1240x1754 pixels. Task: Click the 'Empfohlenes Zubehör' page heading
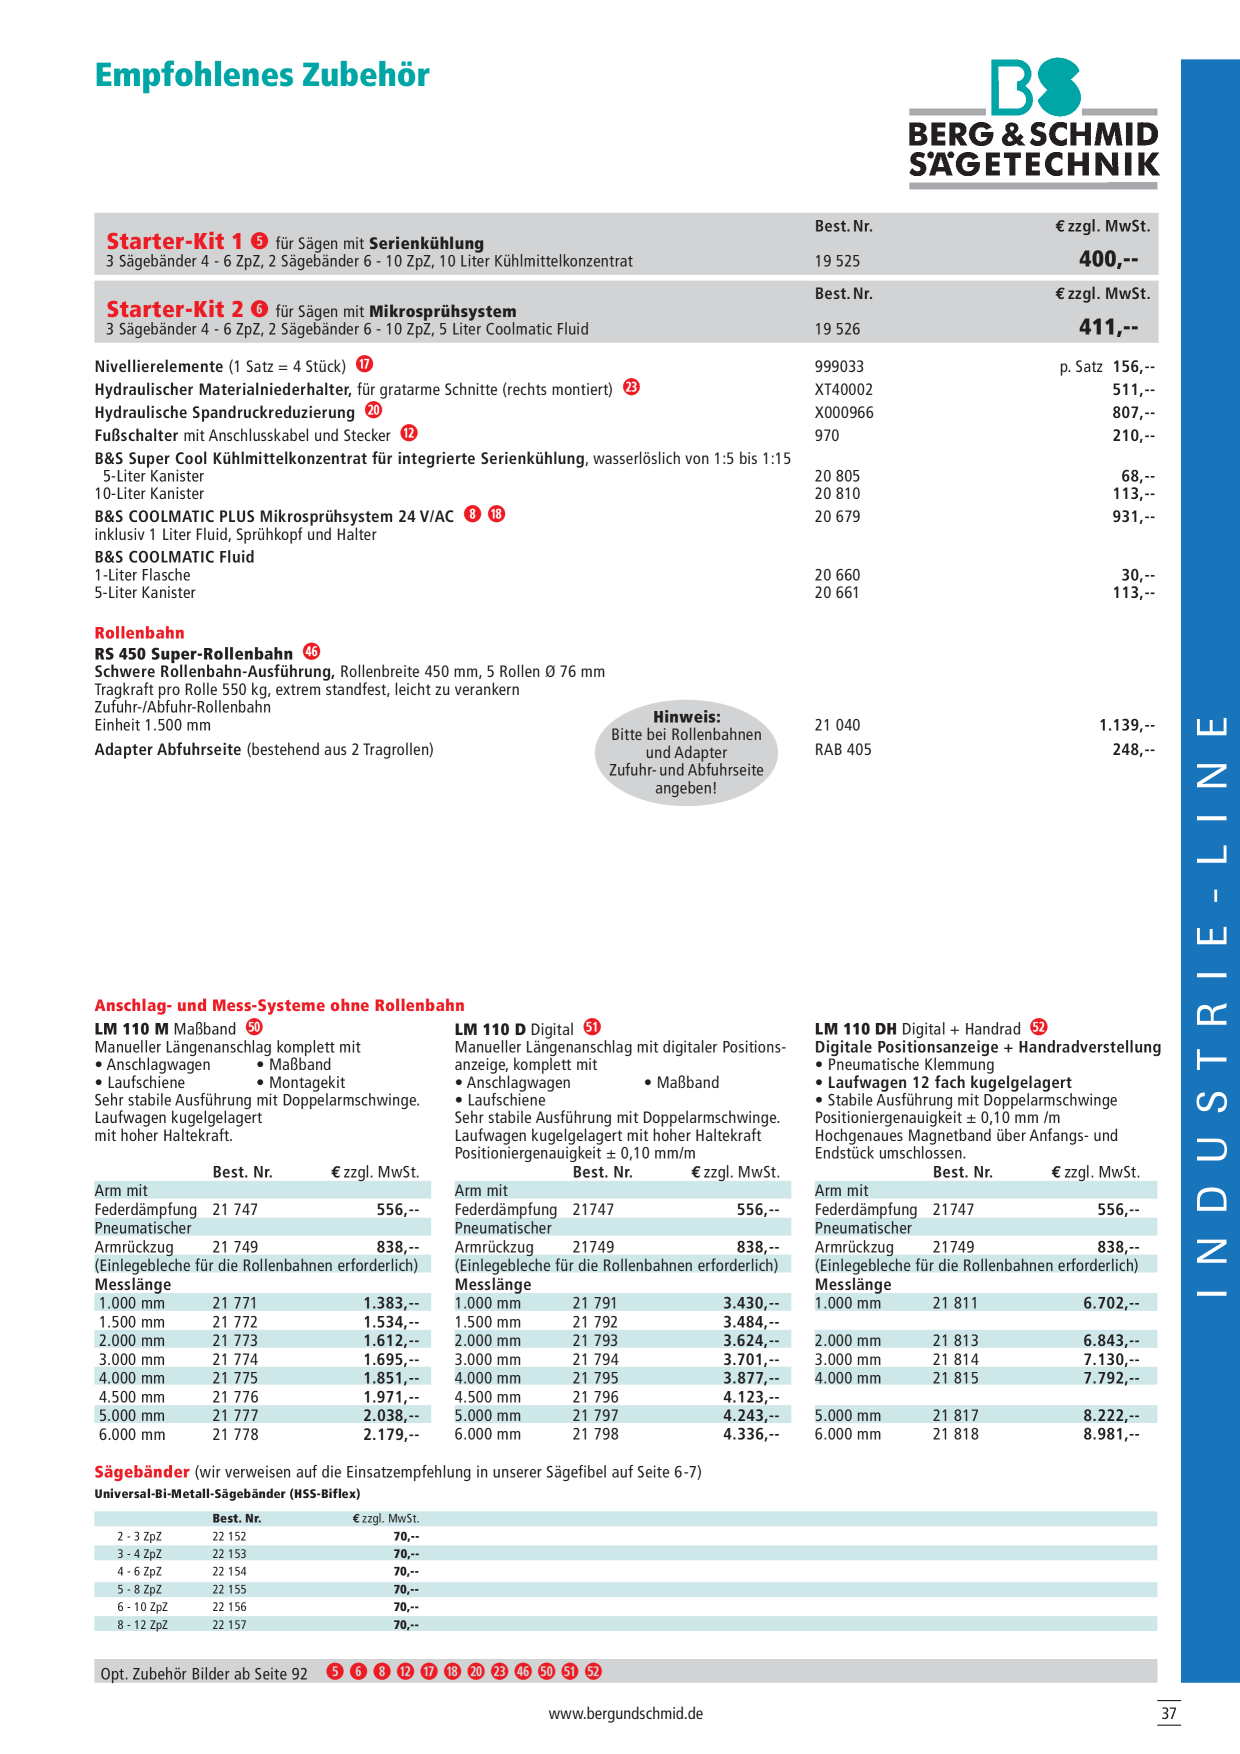(262, 75)
